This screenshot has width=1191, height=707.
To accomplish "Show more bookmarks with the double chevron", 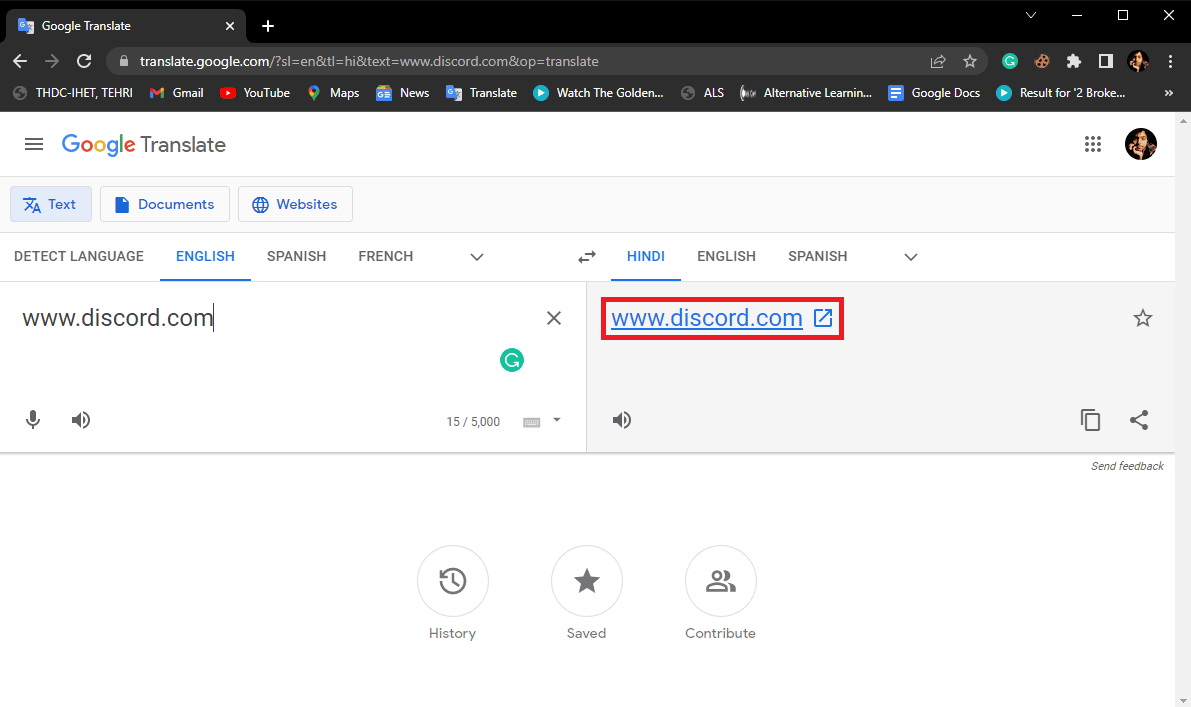I will coord(1168,93).
